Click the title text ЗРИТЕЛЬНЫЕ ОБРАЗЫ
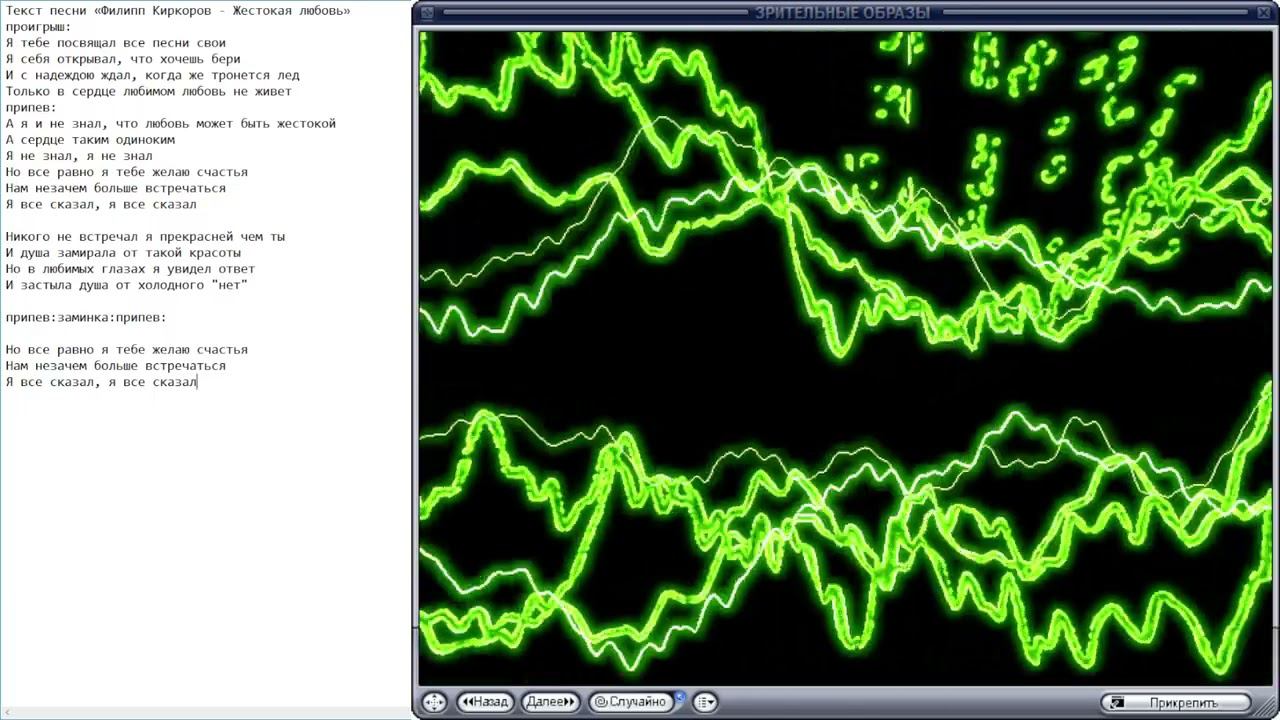1280x720 pixels. click(842, 13)
